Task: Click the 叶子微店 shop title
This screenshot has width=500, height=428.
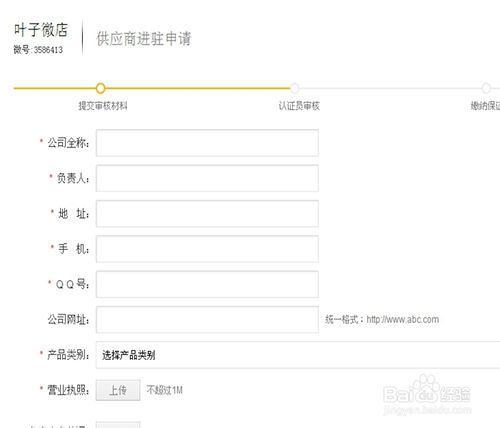Action: pyautogui.click(x=41, y=30)
